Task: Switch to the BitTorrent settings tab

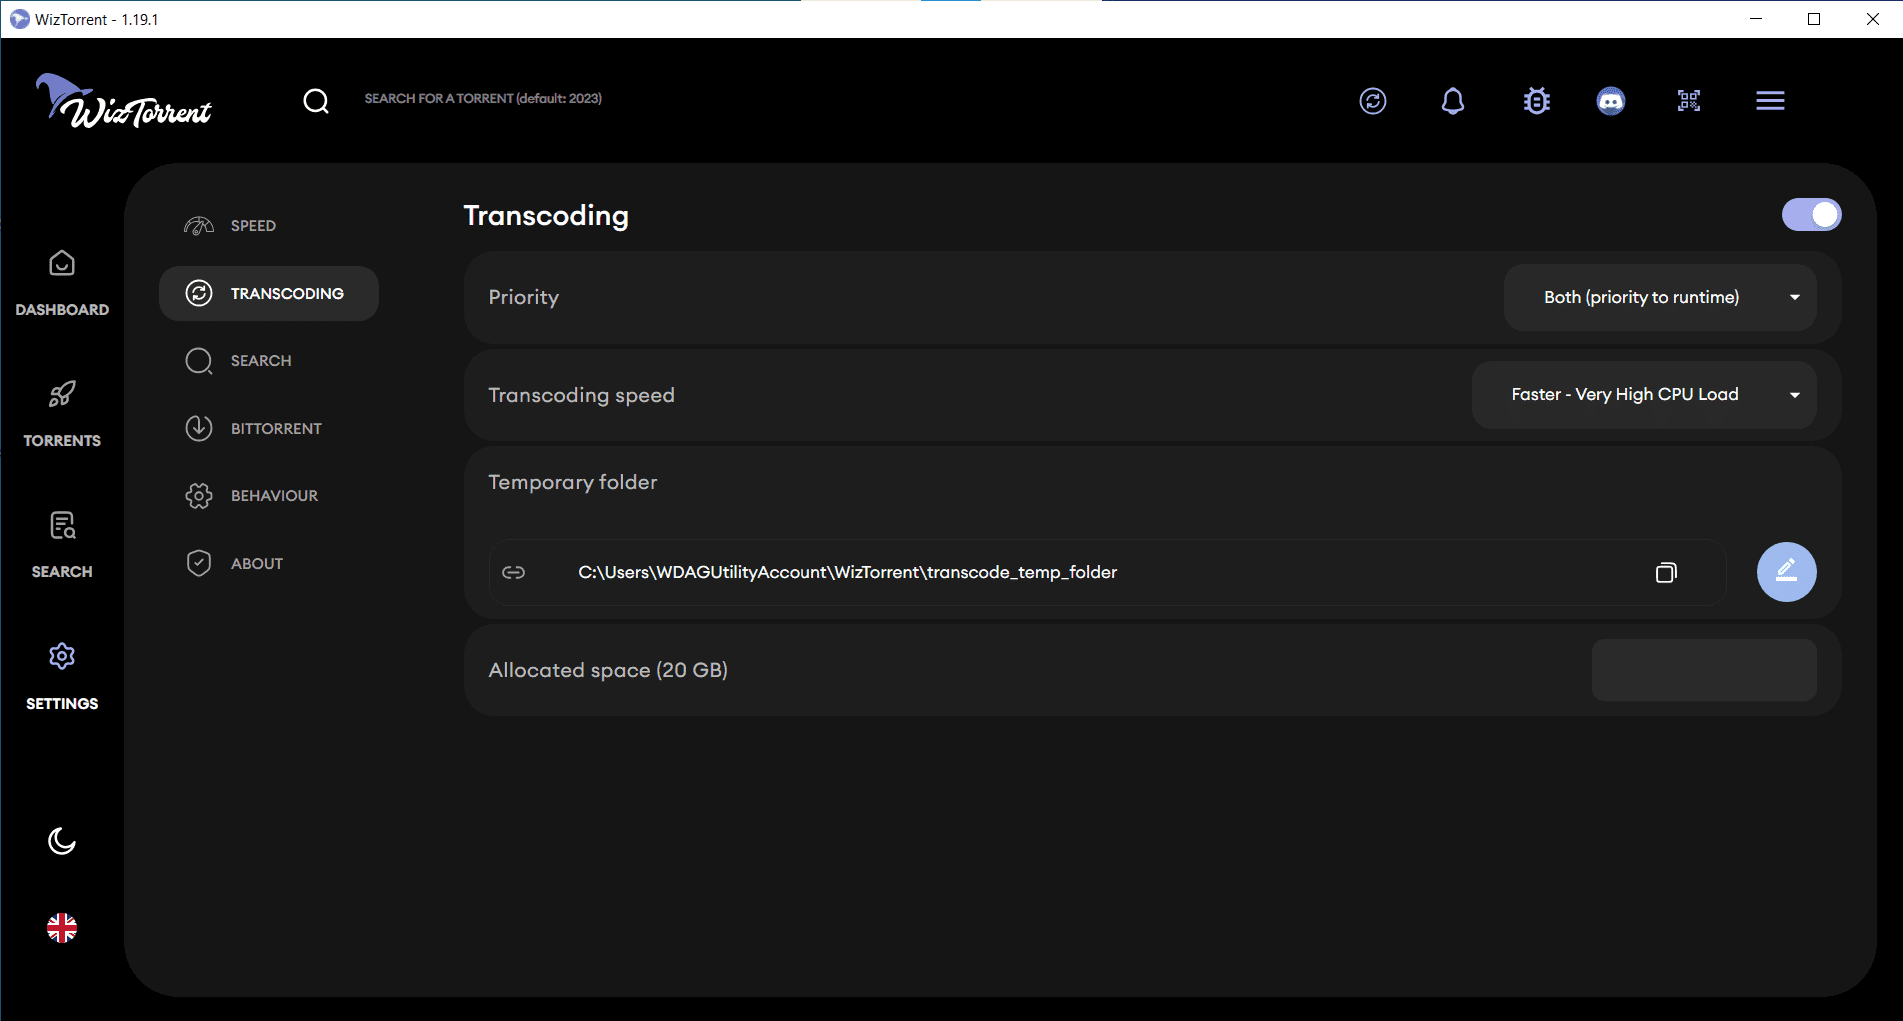Action: point(275,428)
